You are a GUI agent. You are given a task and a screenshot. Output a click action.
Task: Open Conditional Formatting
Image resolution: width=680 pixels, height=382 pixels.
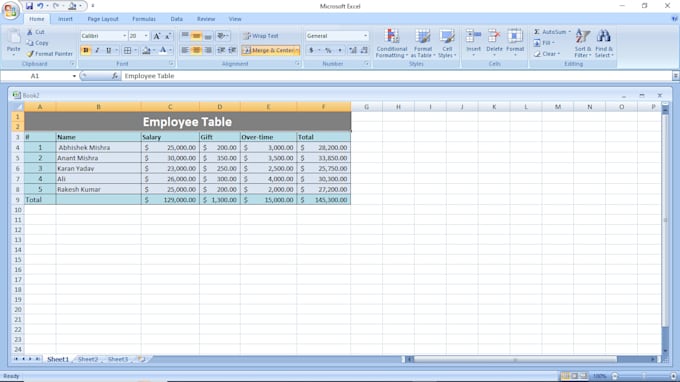tap(392, 43)
